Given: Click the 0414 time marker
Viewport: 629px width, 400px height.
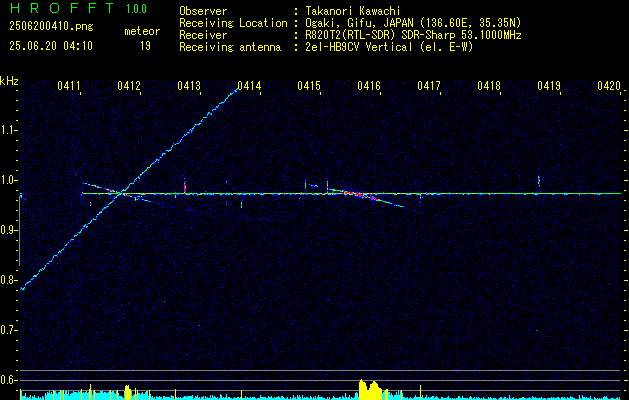Looking at the screenshot, I should click(x=249, y=85).
